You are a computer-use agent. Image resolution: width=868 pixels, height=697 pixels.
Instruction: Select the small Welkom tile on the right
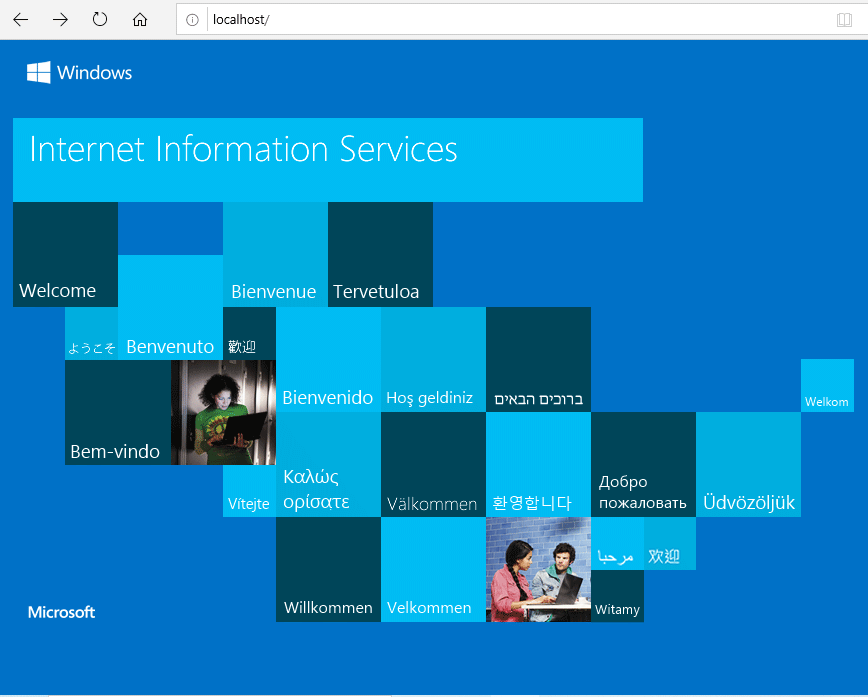click(827, 385)
